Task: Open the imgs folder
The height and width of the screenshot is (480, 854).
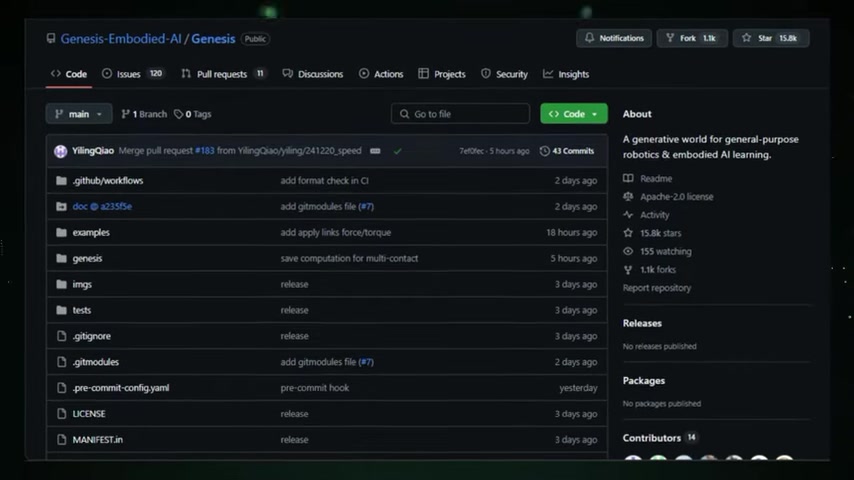Action: click(x=82, y=284)
